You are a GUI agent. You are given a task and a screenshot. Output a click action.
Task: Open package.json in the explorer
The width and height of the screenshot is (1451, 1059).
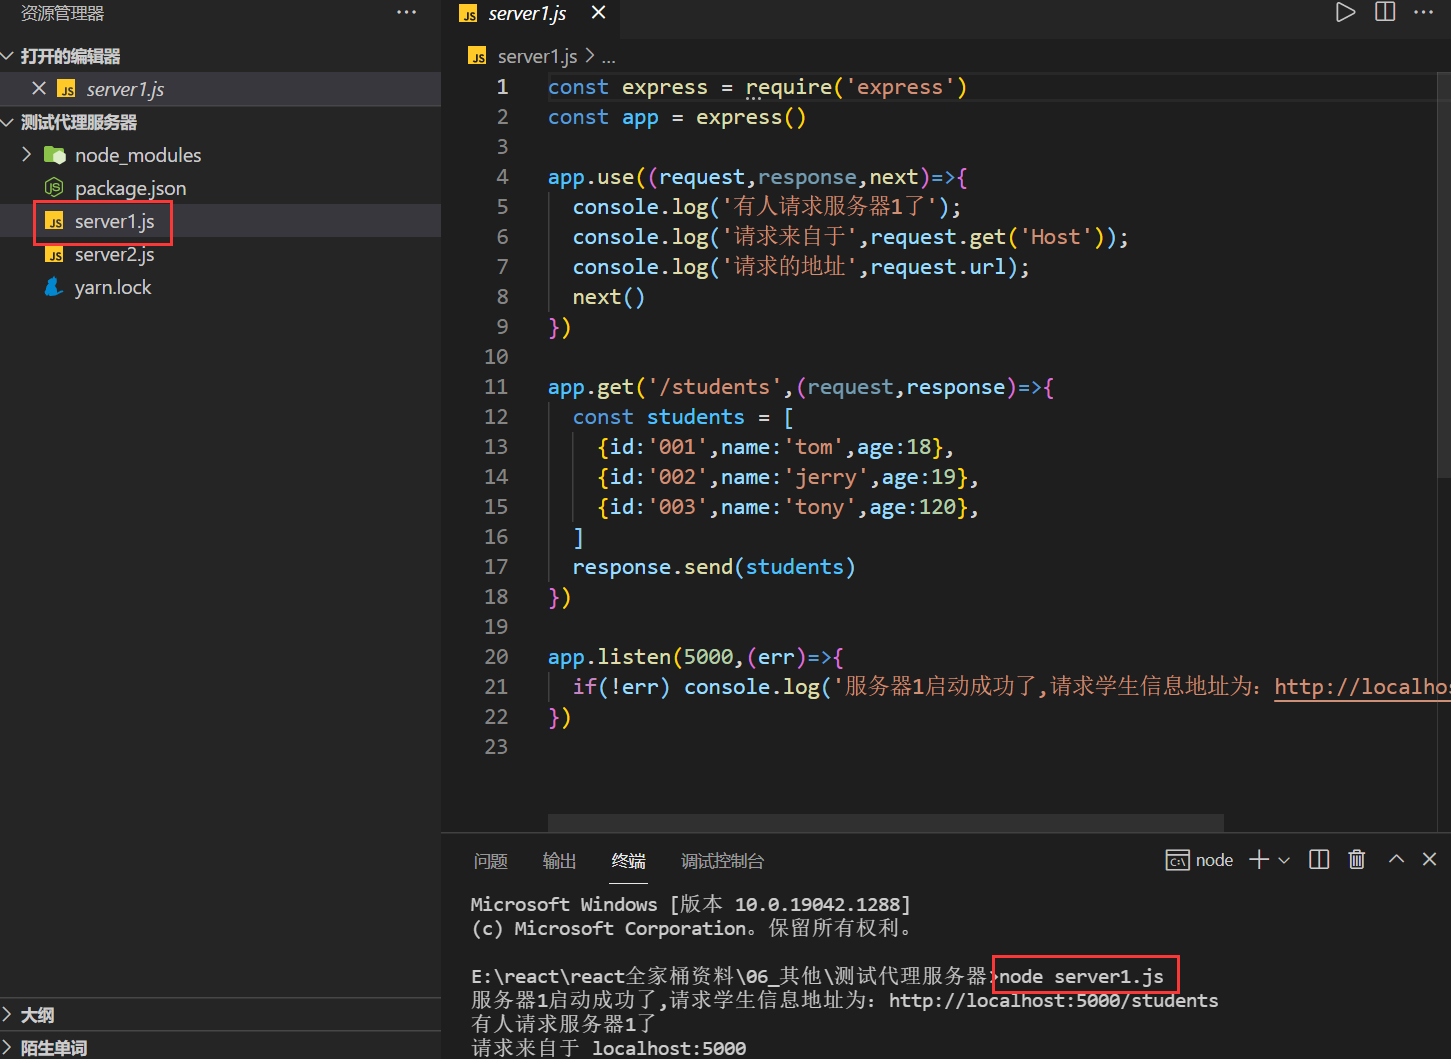[x=130, y=188]
